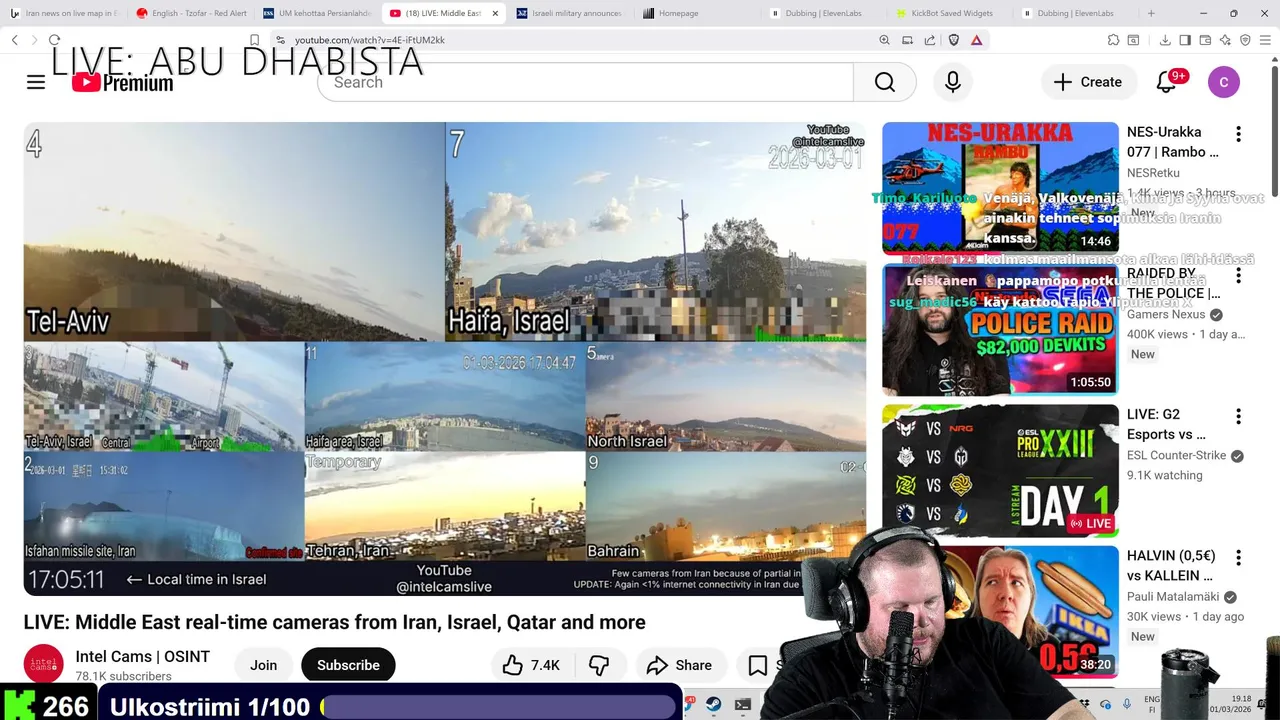
Task: Click the Brave Rewards triangle icon
Action: click(976, 40)
